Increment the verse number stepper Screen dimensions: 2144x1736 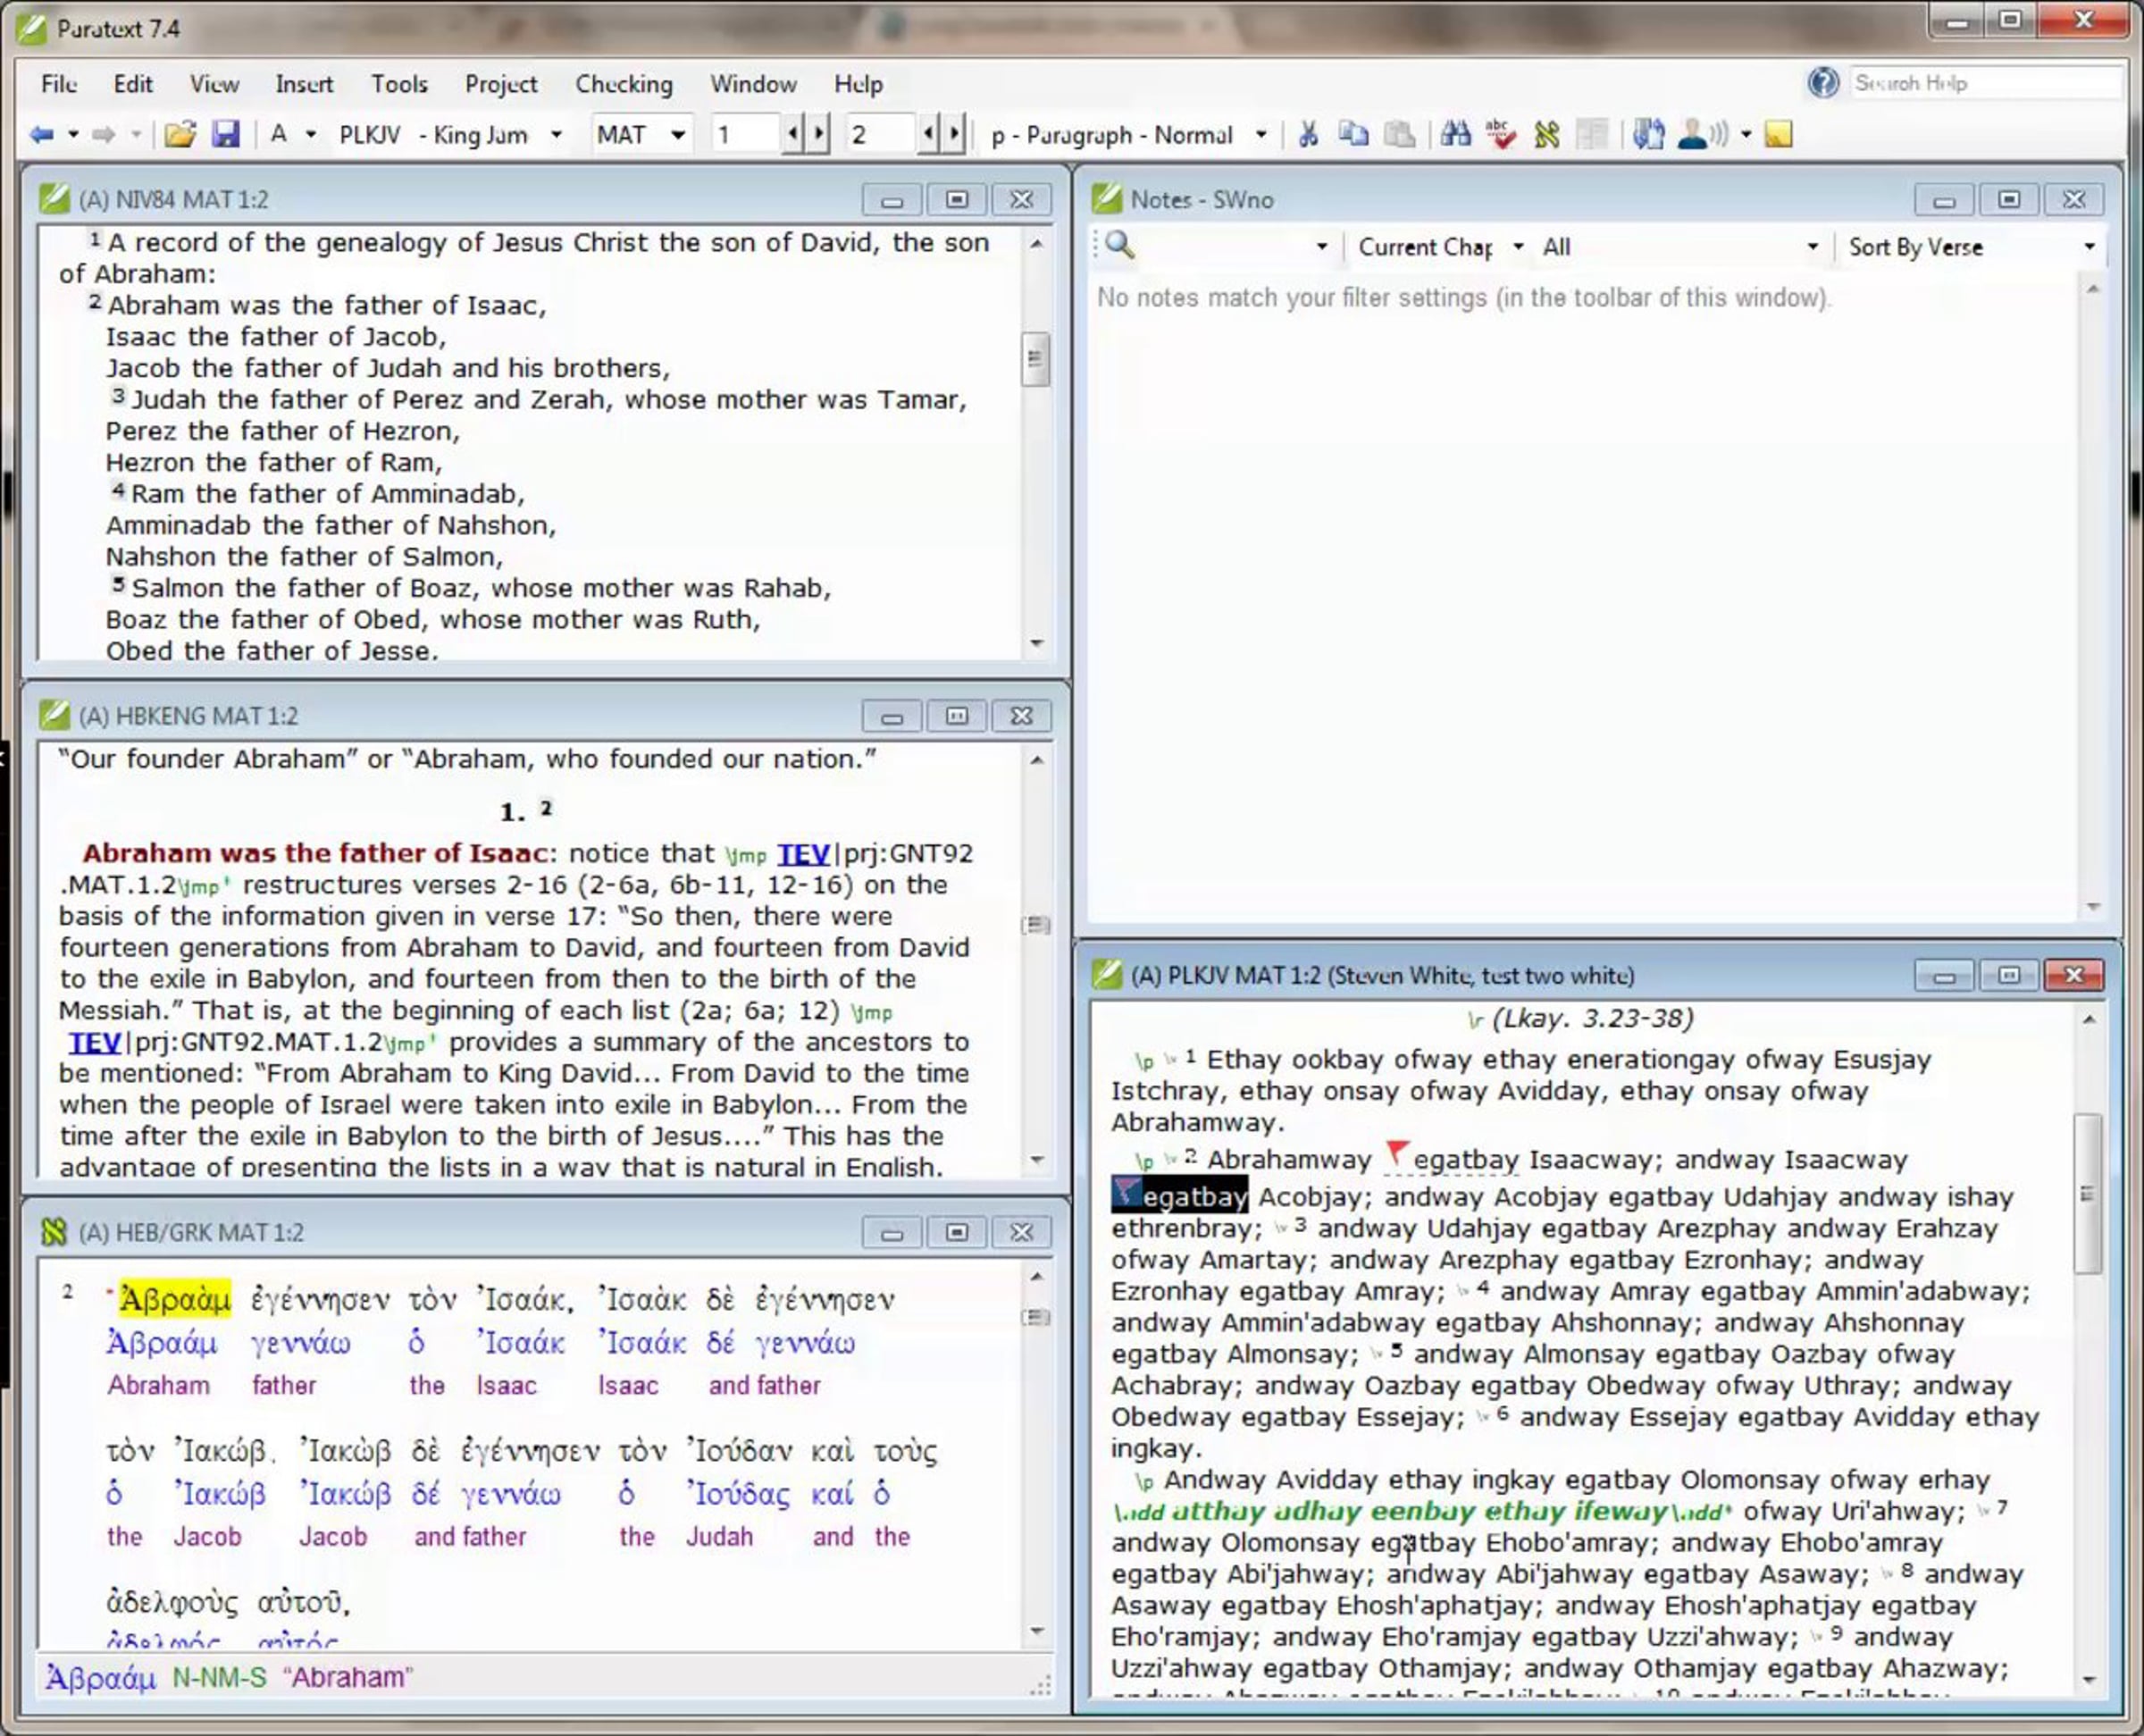954,134
